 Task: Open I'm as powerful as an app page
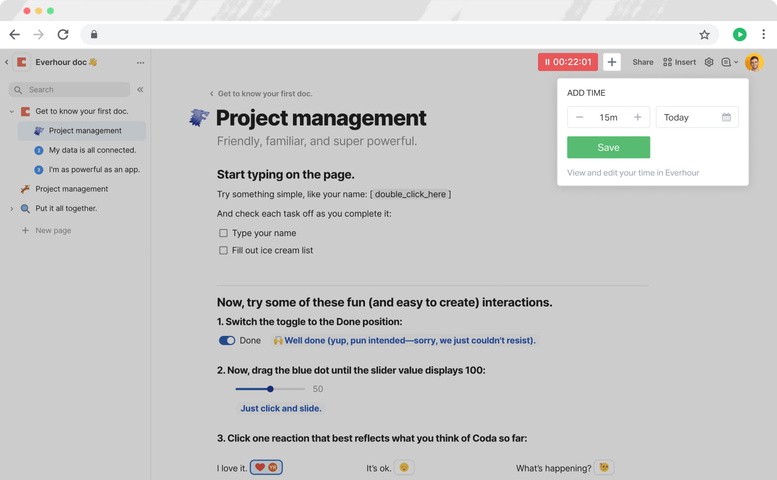pyautogui.click(x=94, y=169)
